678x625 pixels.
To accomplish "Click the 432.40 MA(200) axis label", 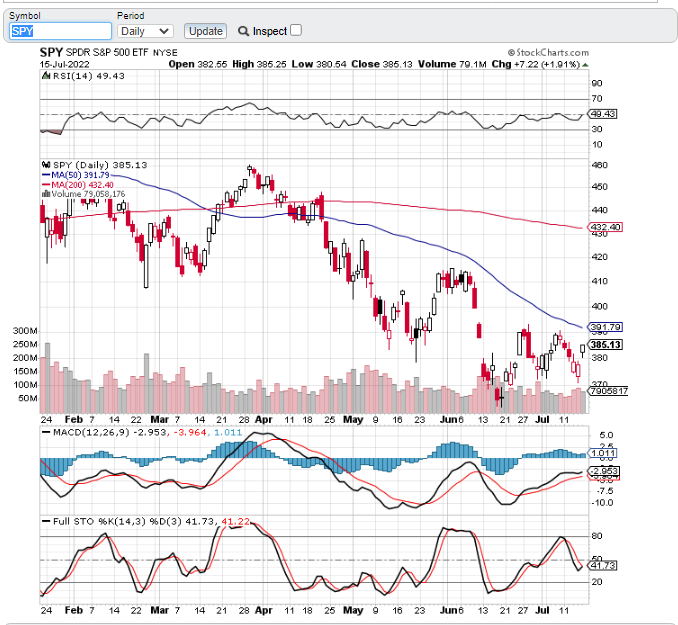I will [x=605, y=227].
